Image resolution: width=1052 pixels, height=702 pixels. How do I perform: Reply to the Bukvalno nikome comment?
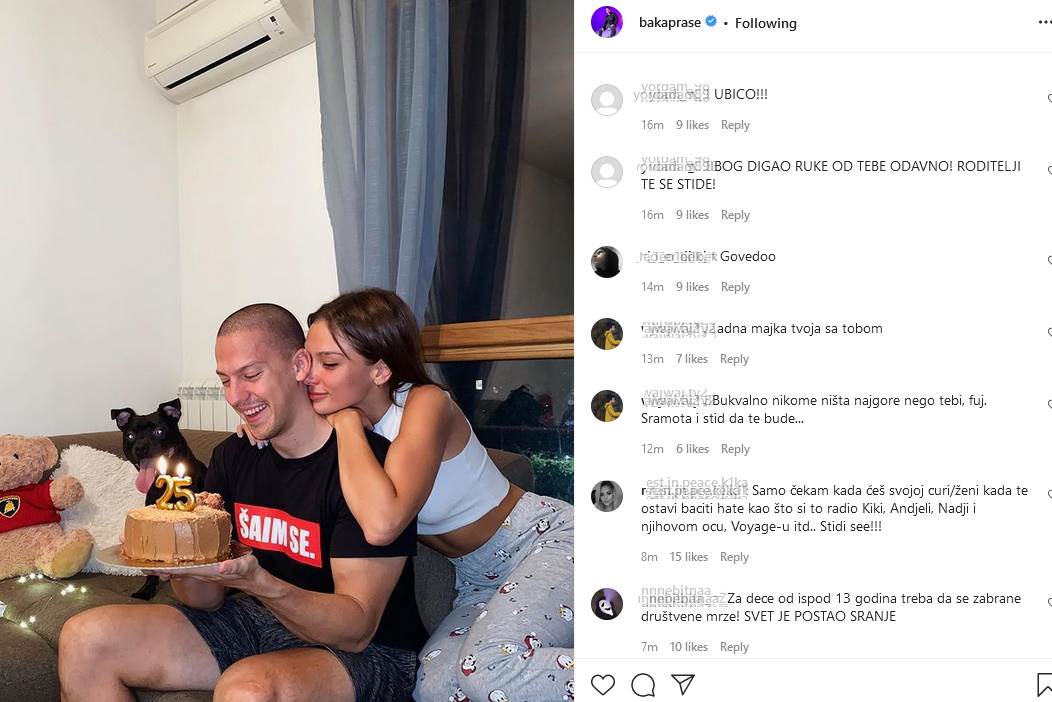(x=735, y=449)
